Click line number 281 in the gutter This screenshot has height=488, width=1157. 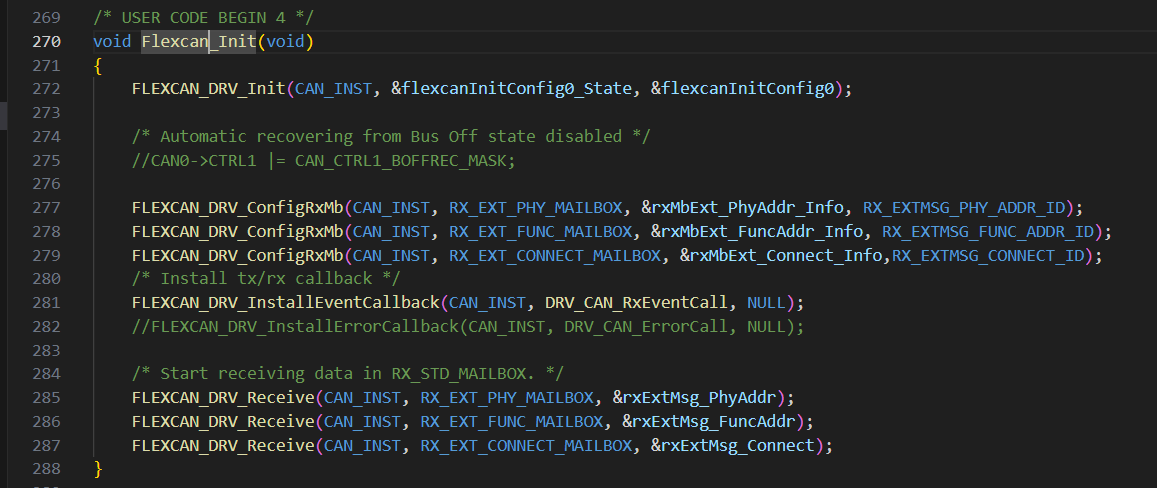[46, 302]
